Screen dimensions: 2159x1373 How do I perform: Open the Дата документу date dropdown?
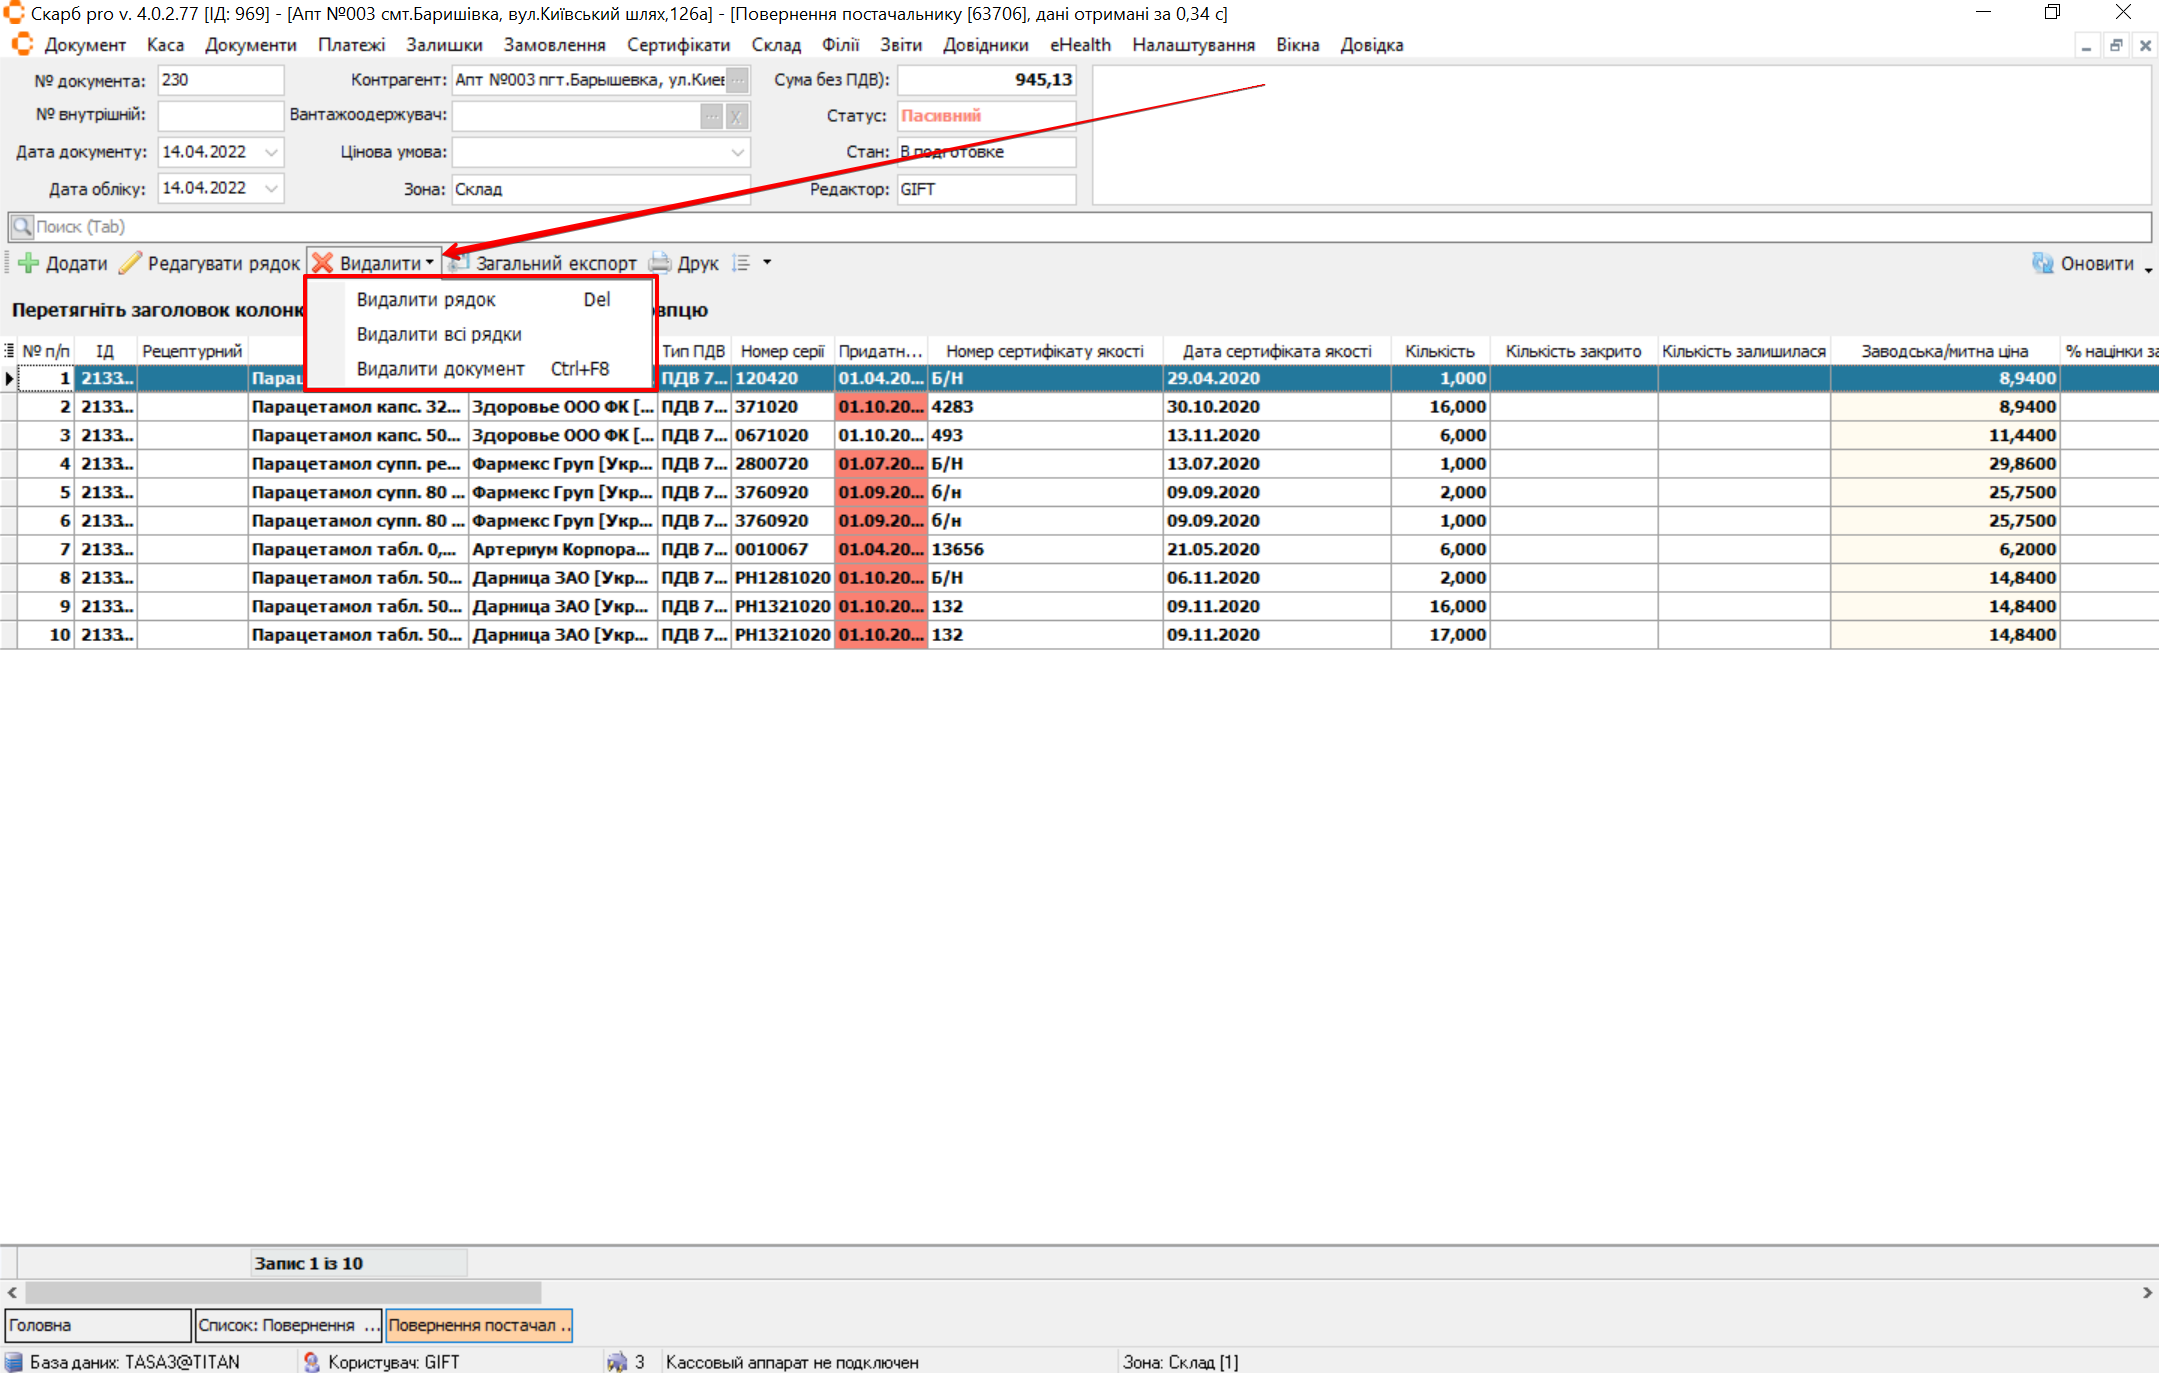coord(271,152)
